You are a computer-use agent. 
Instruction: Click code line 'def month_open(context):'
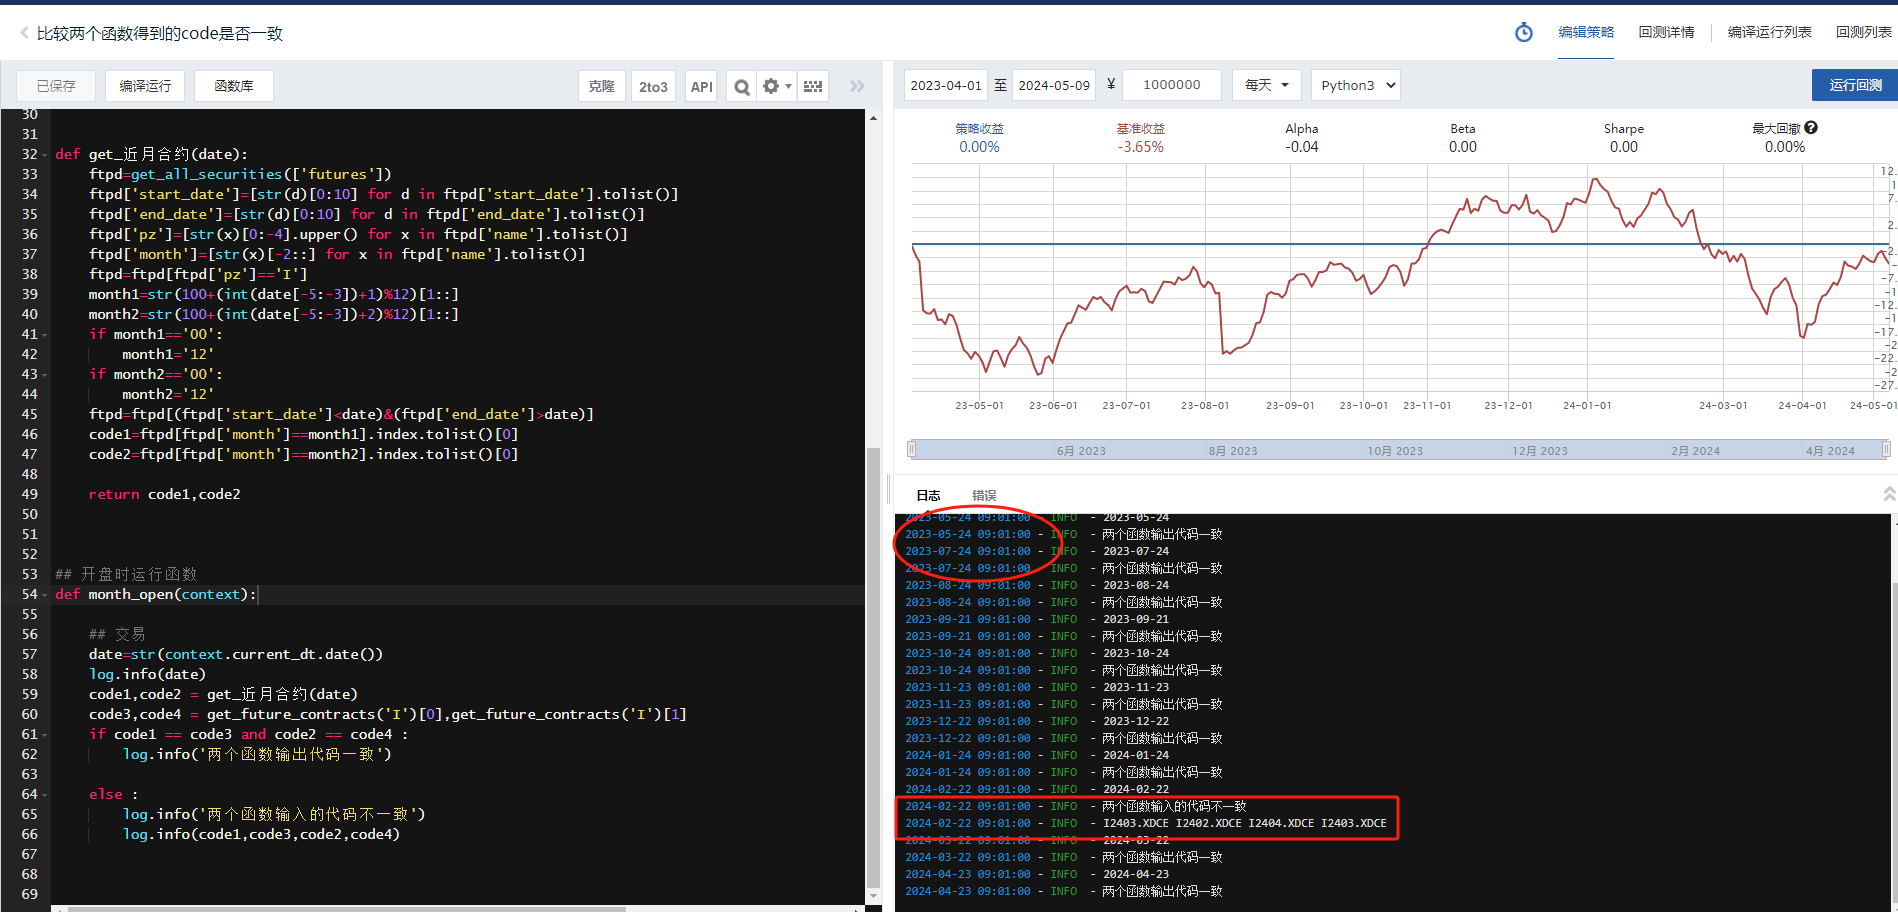click(x=155, y=594)
